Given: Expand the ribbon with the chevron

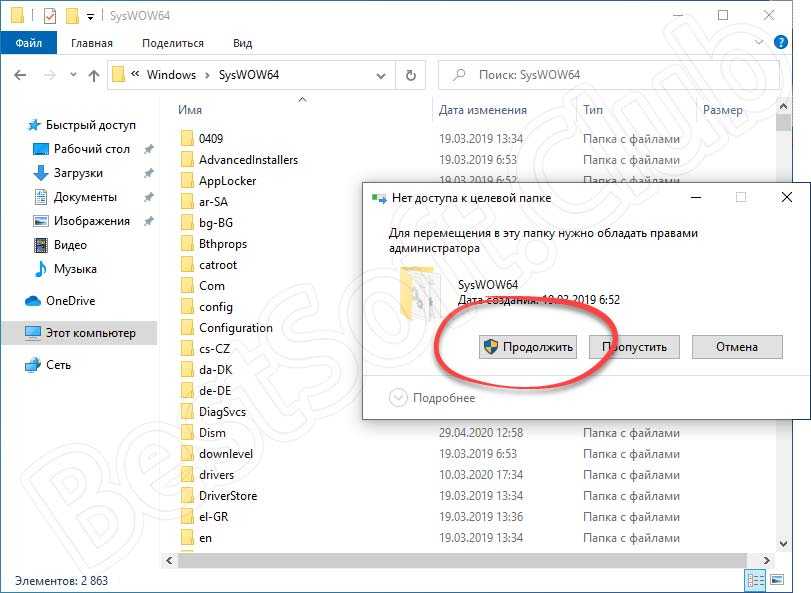Looking at the screenshot, I should pos(759,42).
